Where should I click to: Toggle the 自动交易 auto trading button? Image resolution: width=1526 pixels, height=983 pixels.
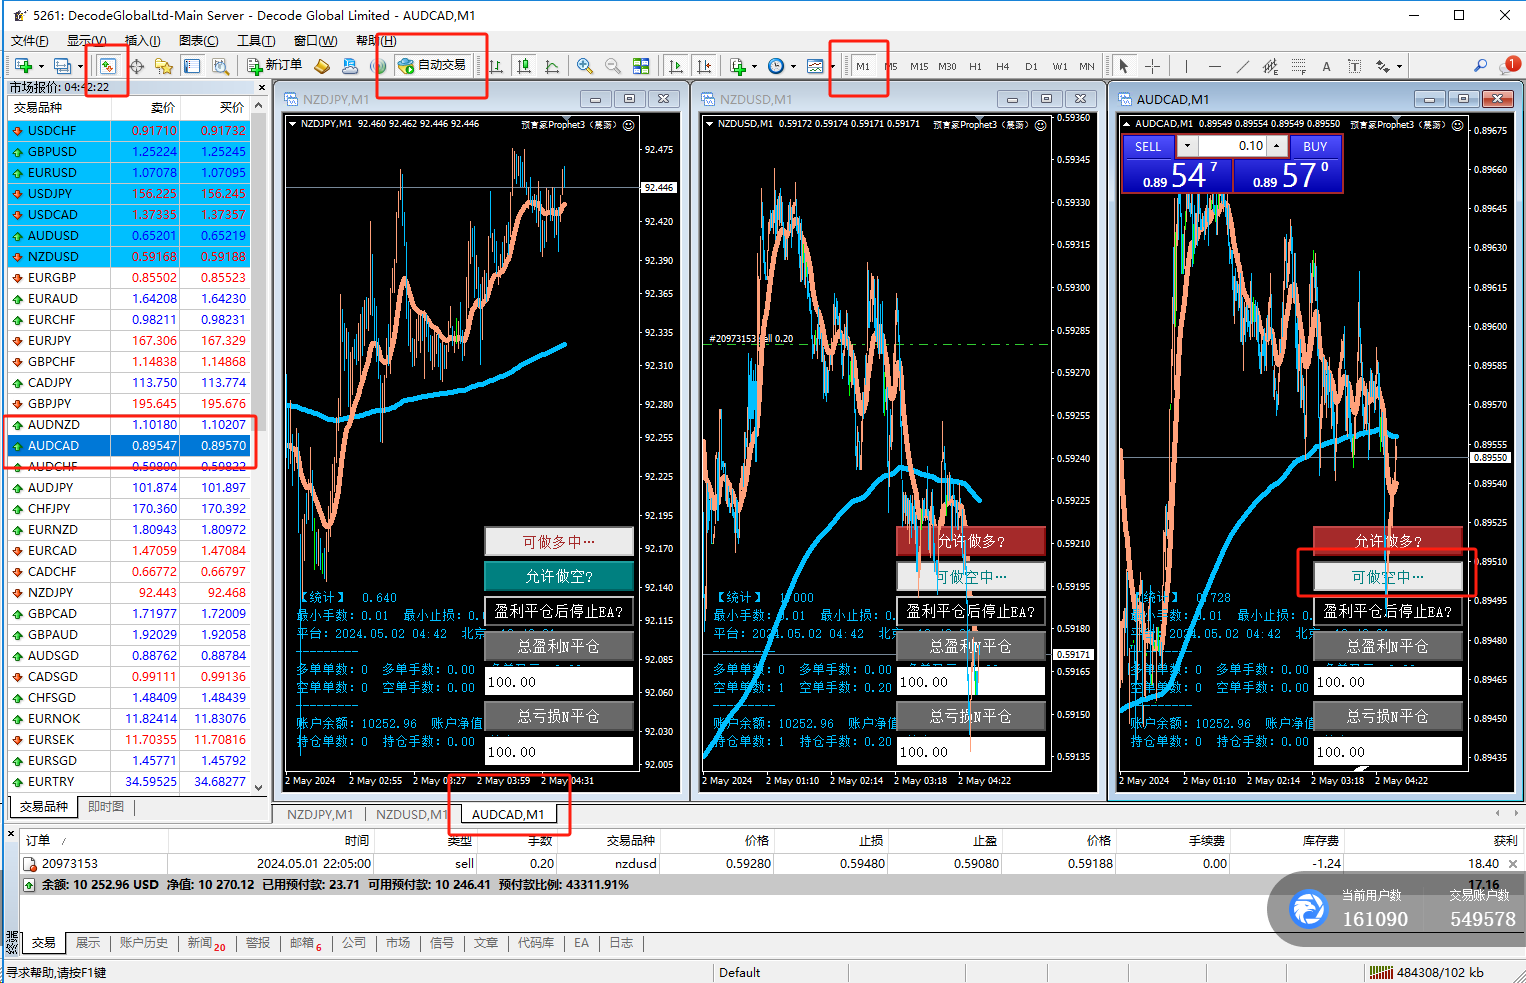click(432, 65)
